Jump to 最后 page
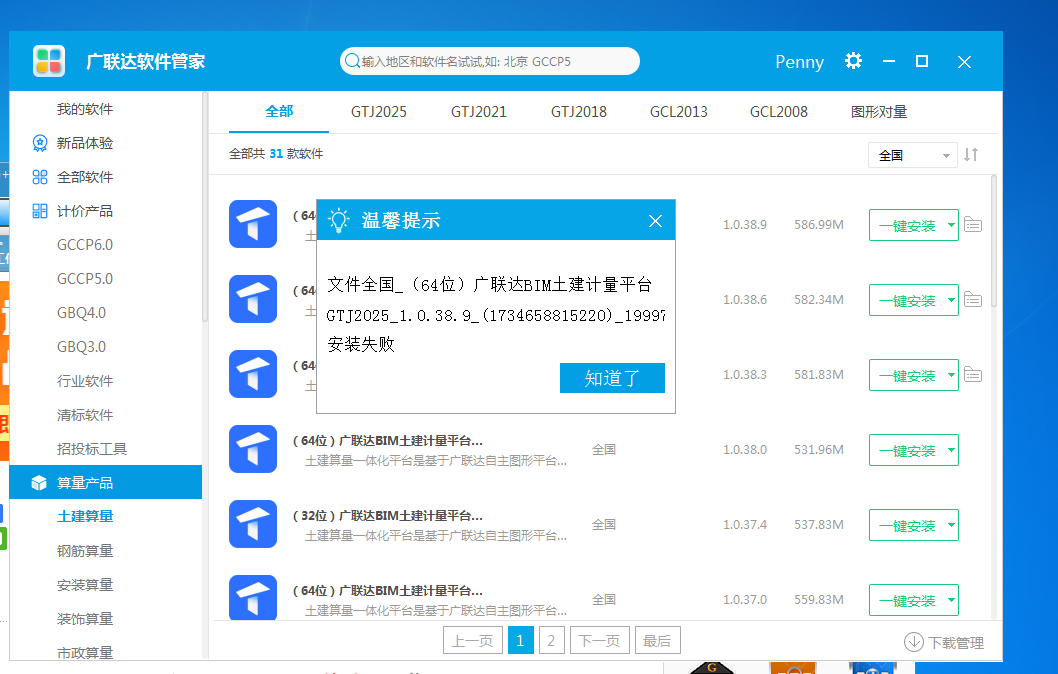The image size is (1058, 674). pos(657,640)
